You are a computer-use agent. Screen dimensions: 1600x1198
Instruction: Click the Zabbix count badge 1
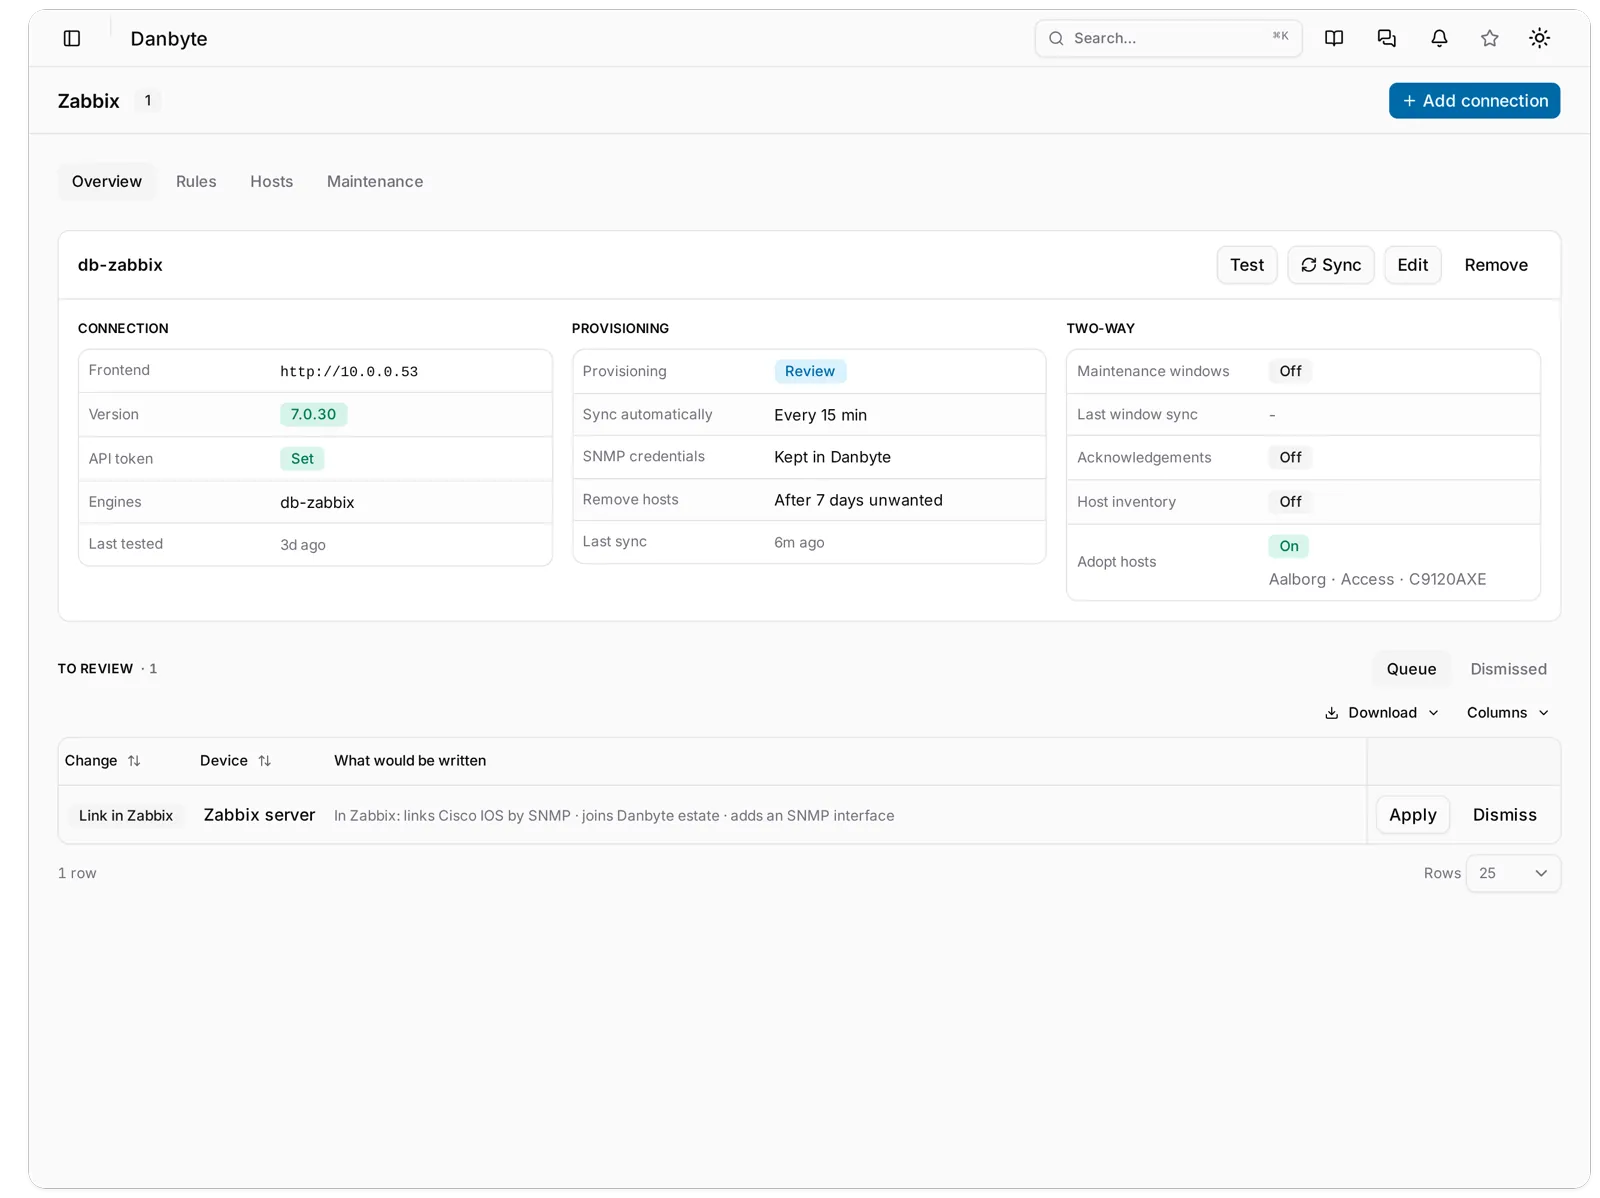click(148, 101)
